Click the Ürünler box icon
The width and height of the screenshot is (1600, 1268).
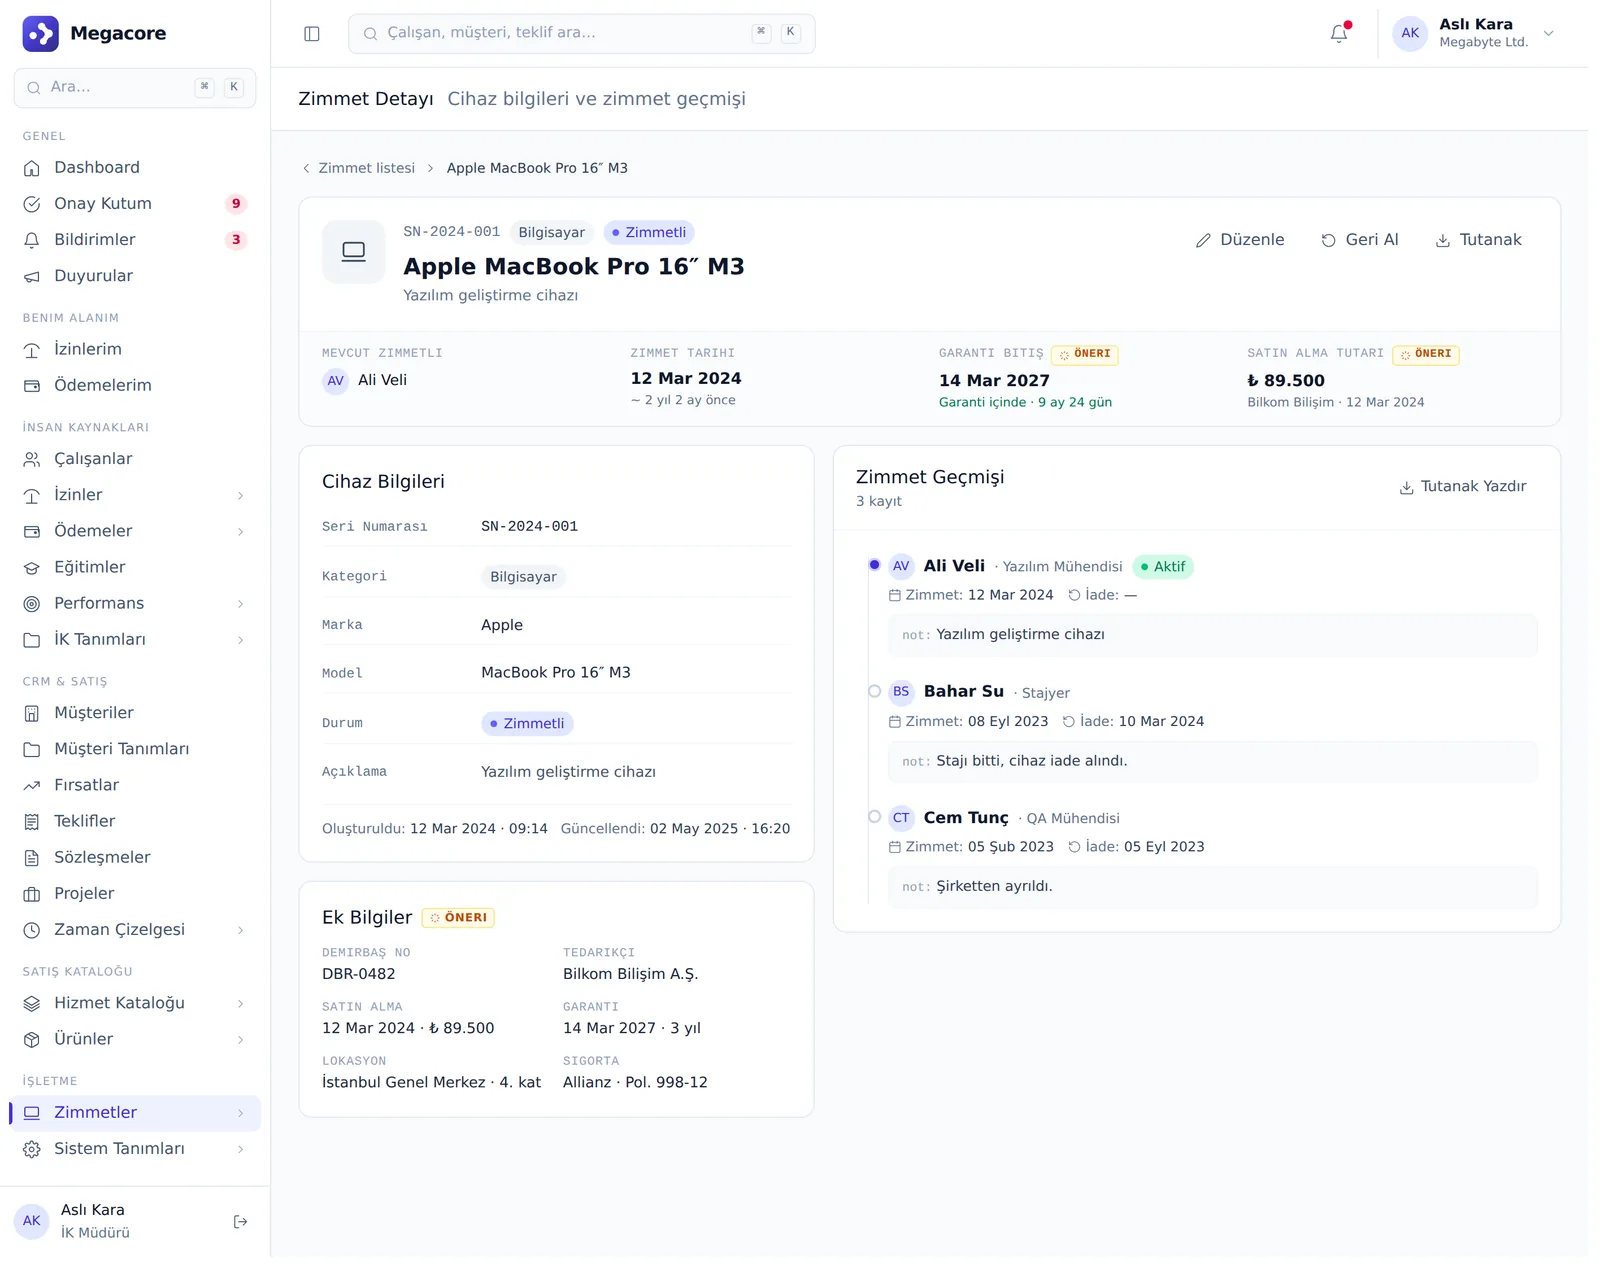(x=32, y=1040)
